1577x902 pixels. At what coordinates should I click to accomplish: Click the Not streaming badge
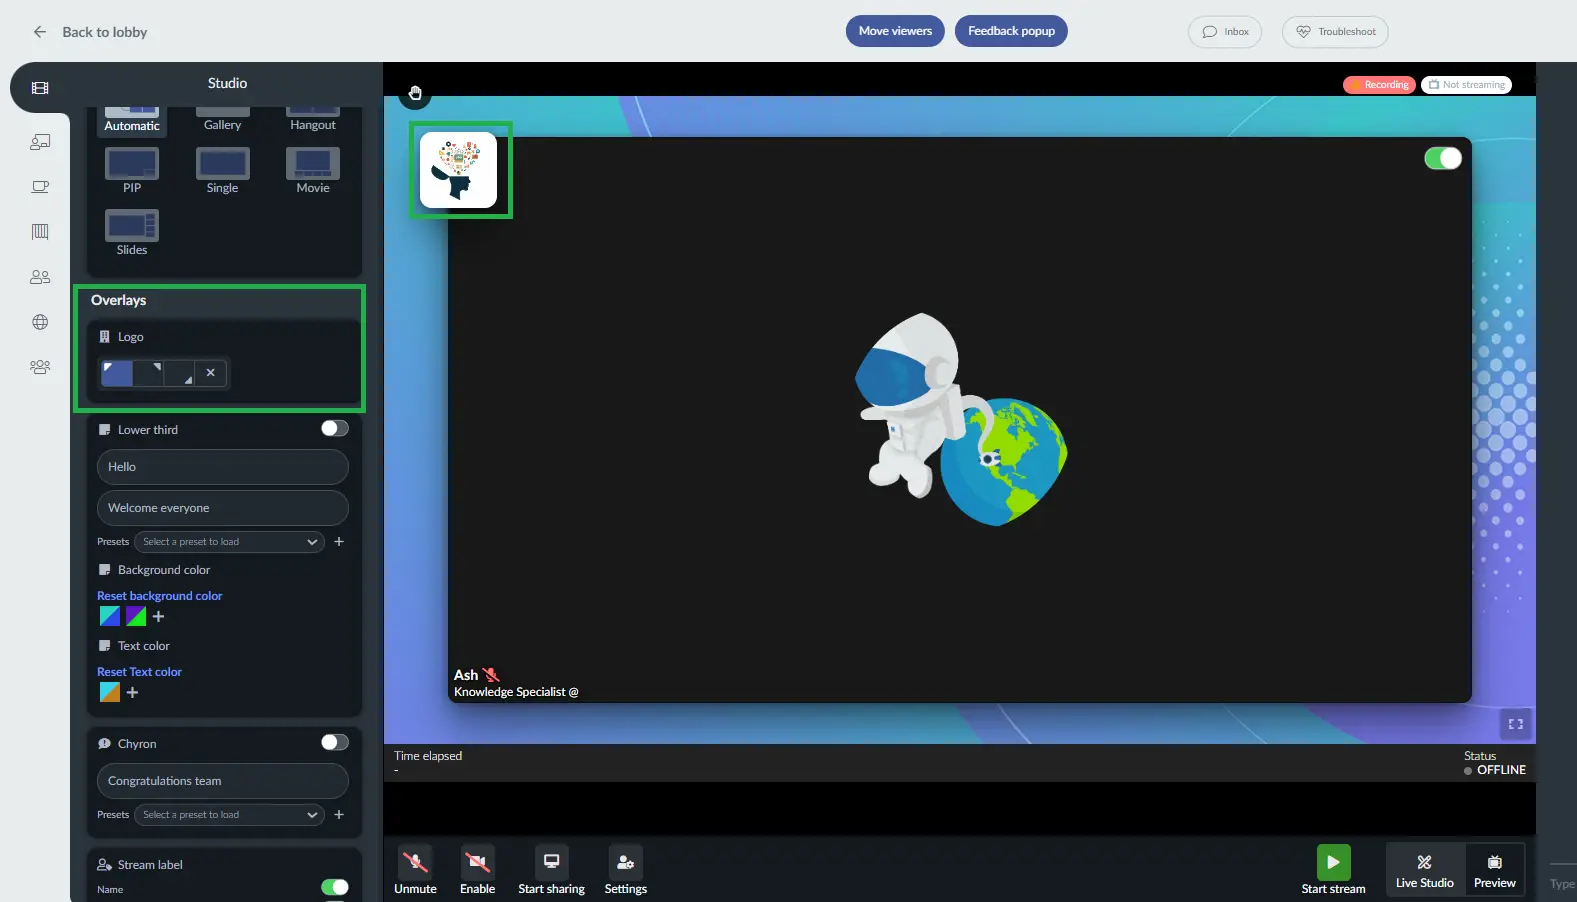coord(1466,85)
